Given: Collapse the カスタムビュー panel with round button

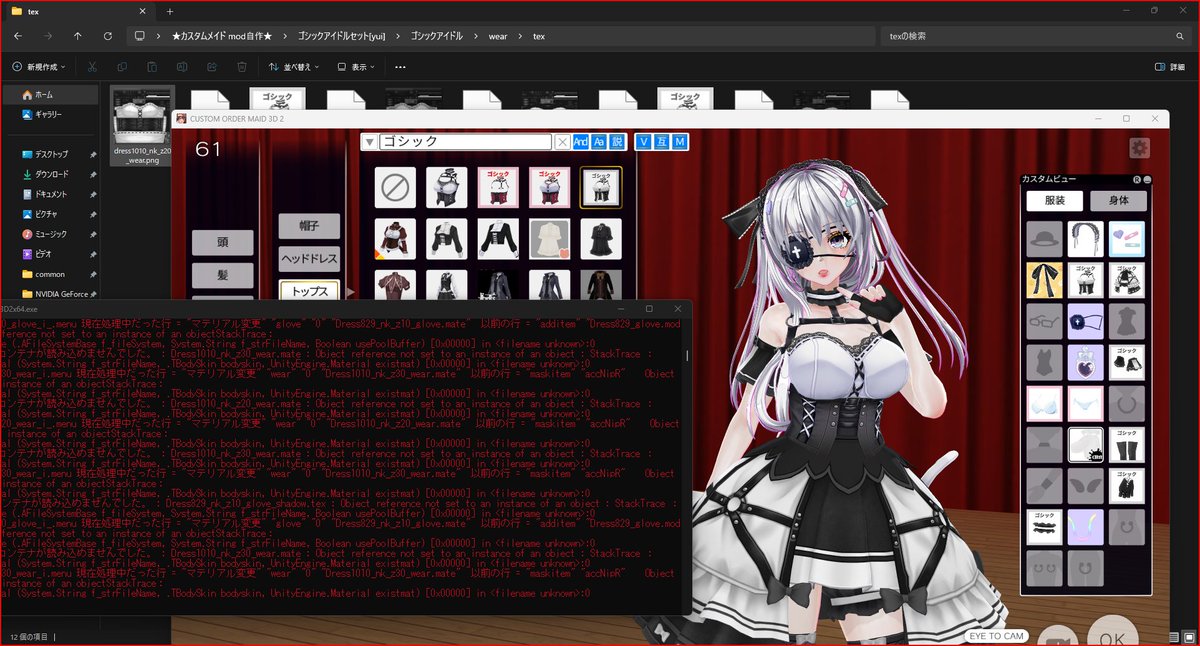Looking at the screenshot, I should (x=1148, y=179).
